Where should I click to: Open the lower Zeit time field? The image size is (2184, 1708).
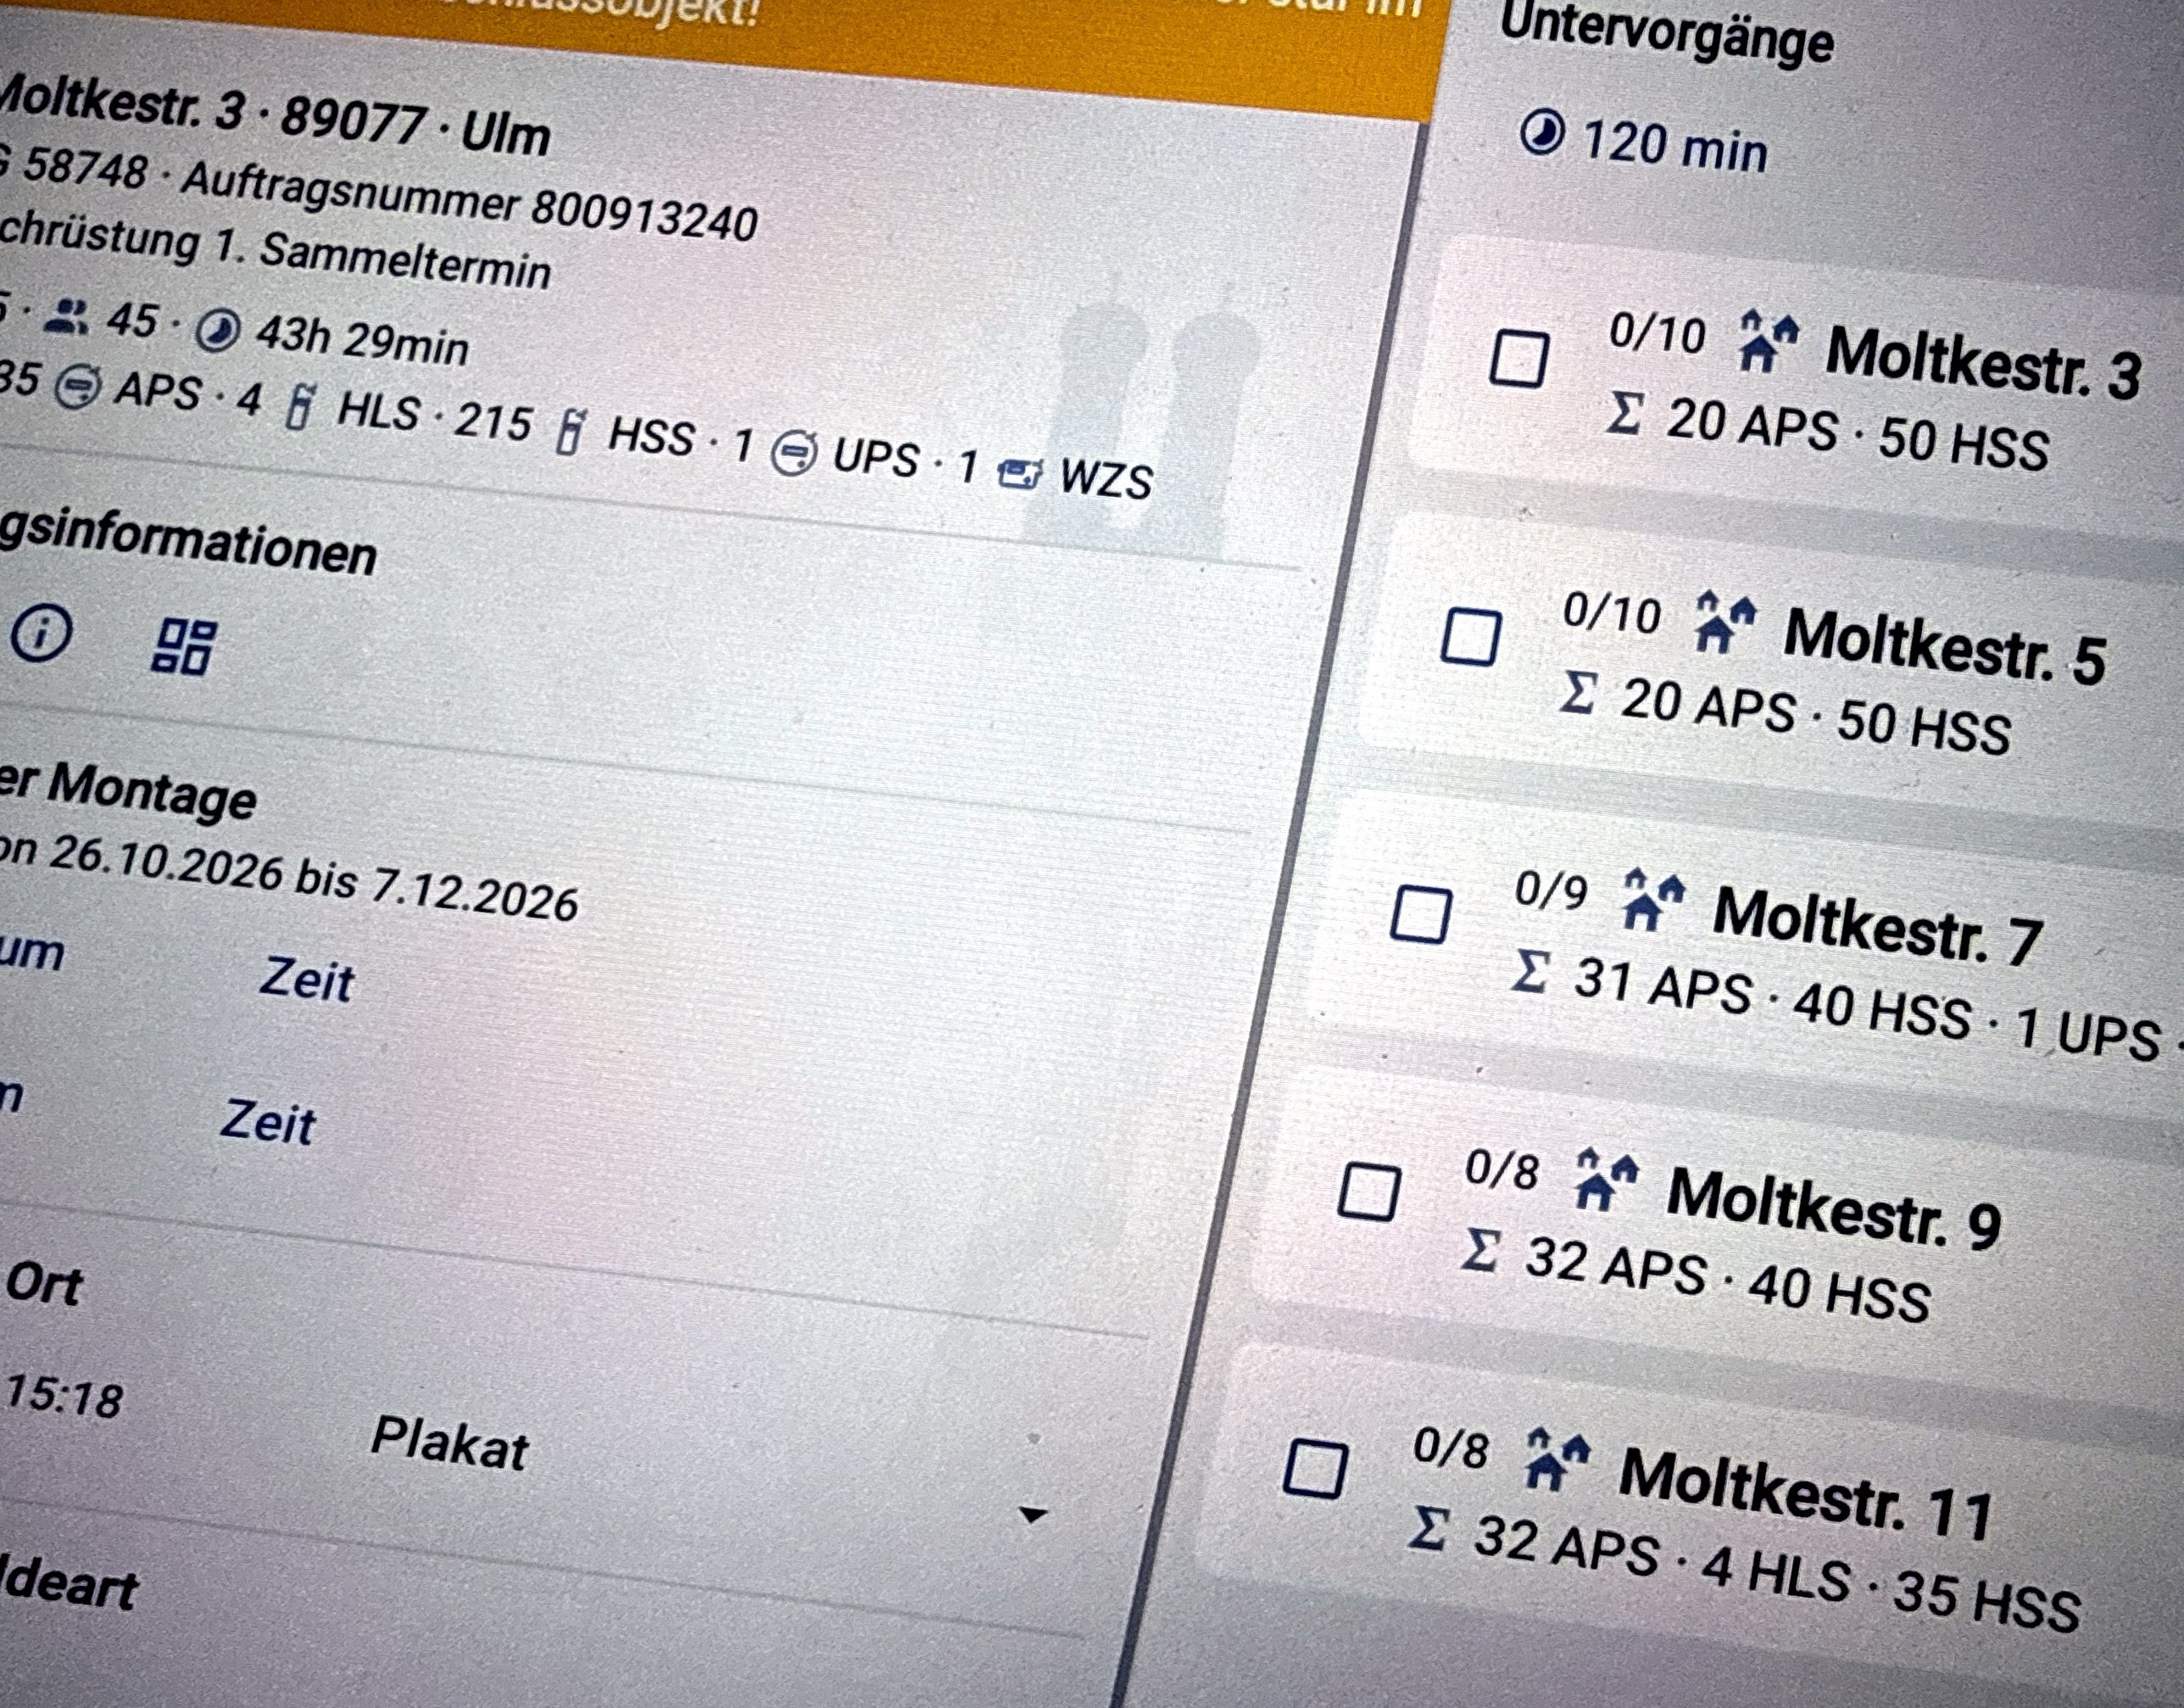point(268,1121)
